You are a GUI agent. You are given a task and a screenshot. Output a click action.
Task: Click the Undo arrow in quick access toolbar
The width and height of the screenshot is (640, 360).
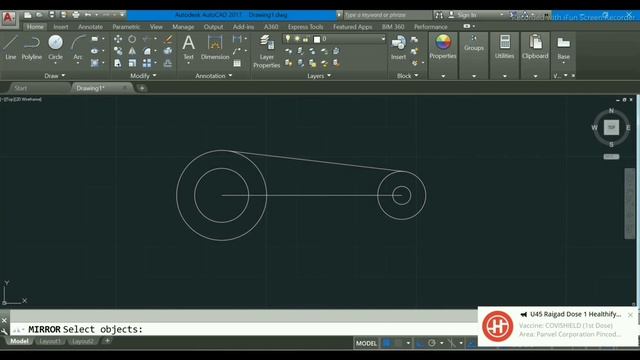click(x=88, y=15)
